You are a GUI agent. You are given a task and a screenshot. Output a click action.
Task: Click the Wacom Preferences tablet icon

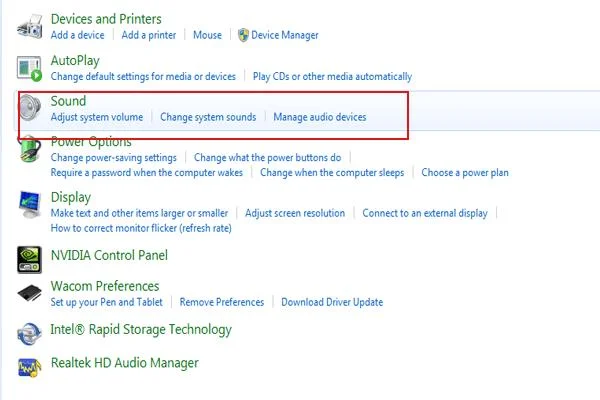30,293
